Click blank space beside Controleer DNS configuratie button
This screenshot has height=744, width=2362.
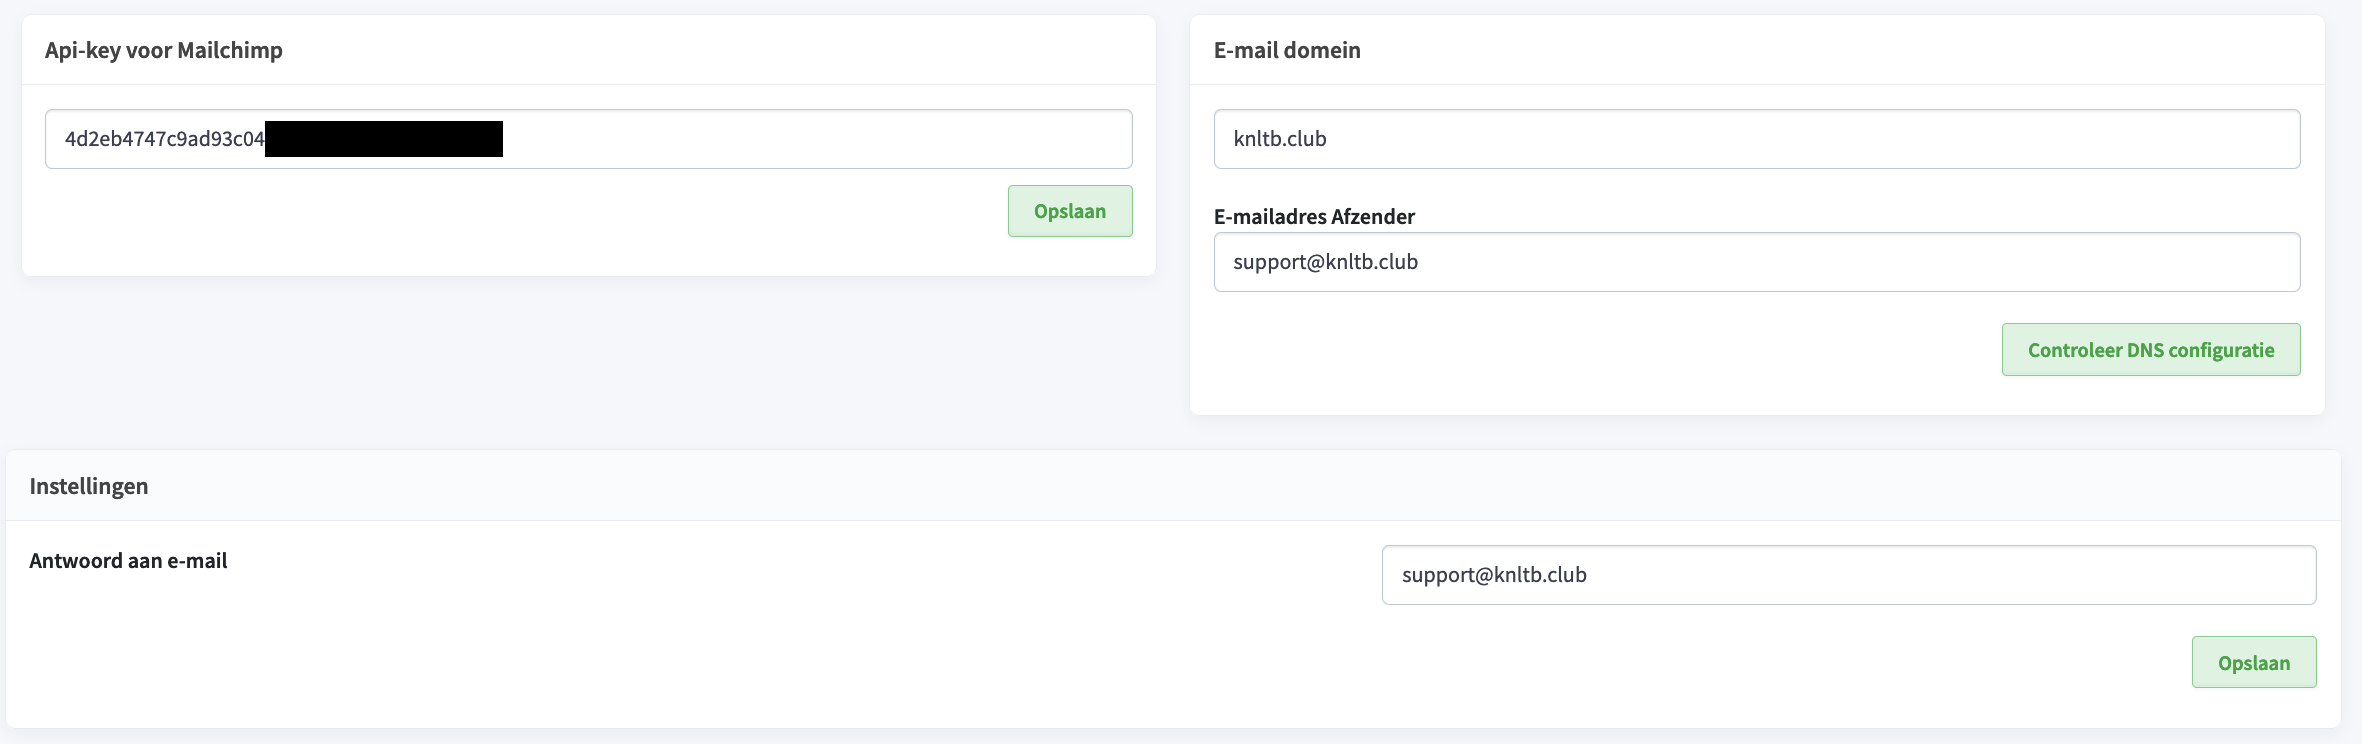tap(1600, 350)
